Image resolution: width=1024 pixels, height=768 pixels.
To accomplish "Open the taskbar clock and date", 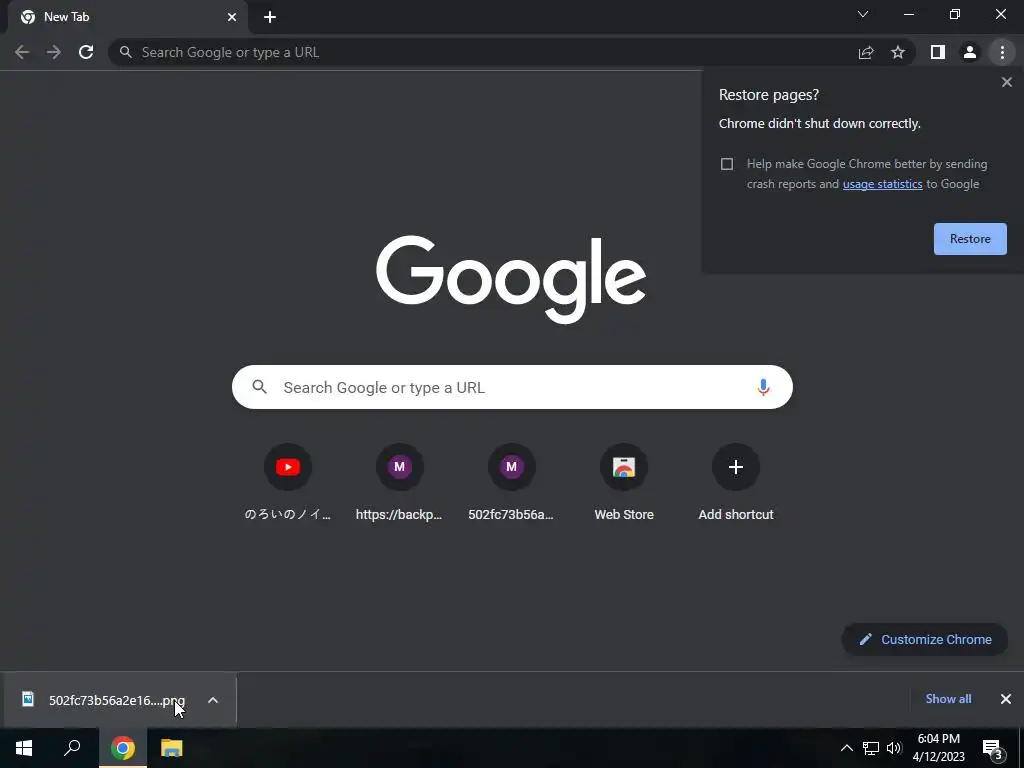I will (938, 748).
